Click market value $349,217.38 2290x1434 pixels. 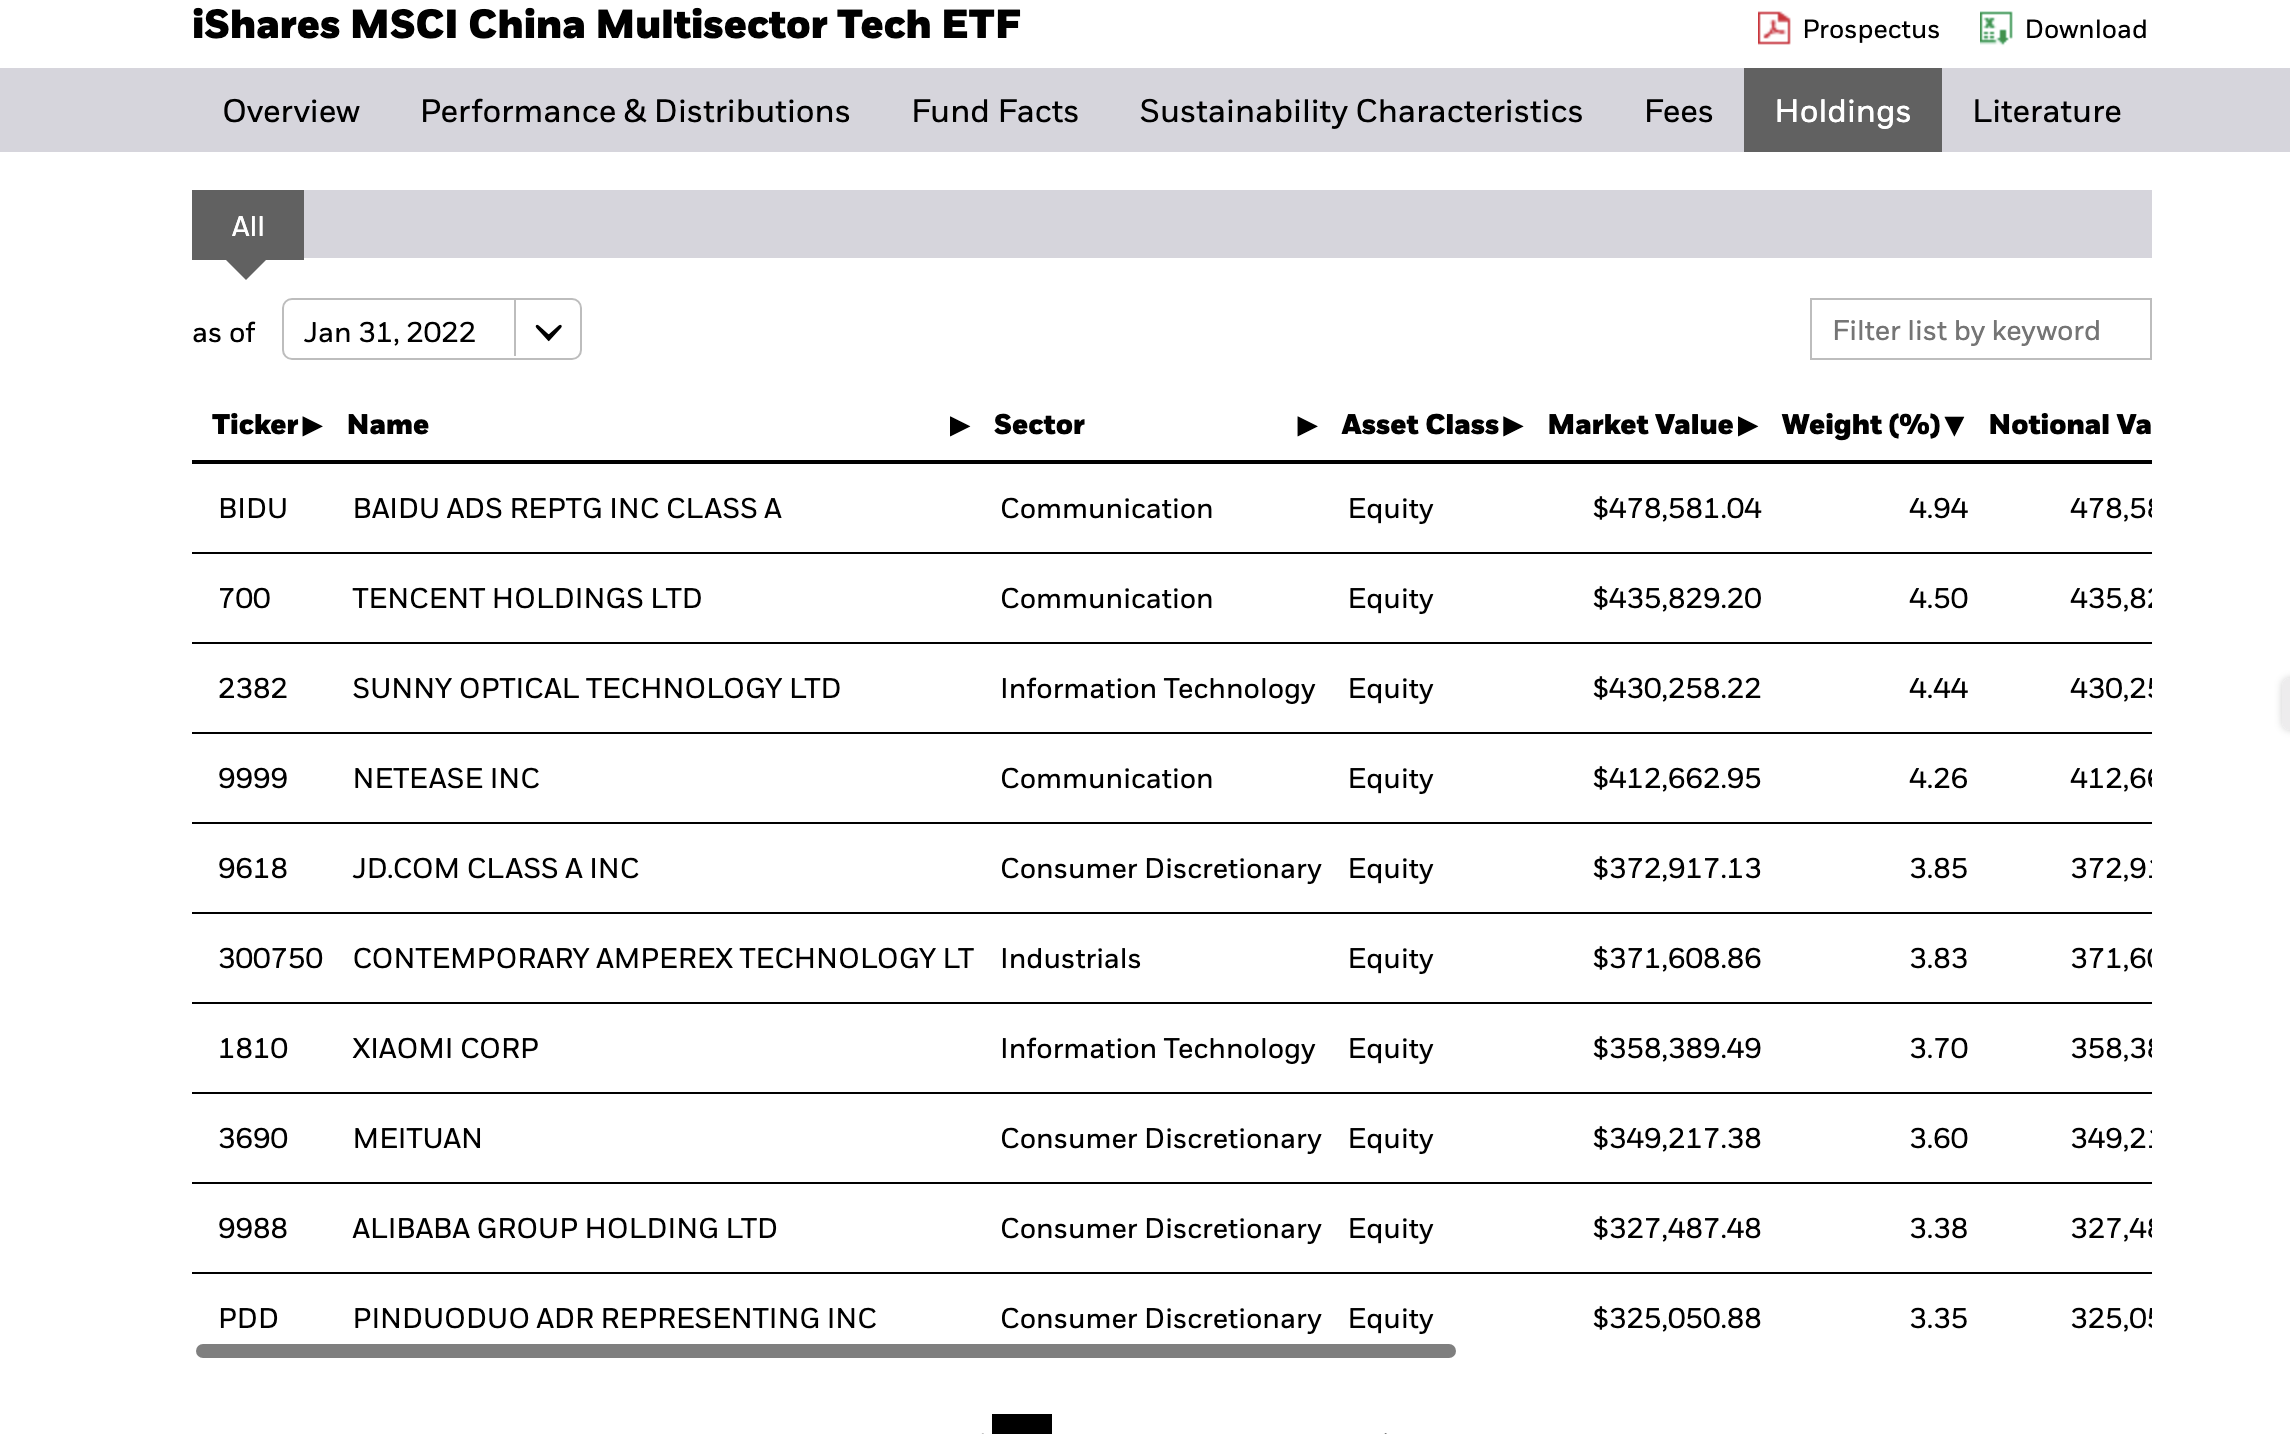pos(1677,1138)
